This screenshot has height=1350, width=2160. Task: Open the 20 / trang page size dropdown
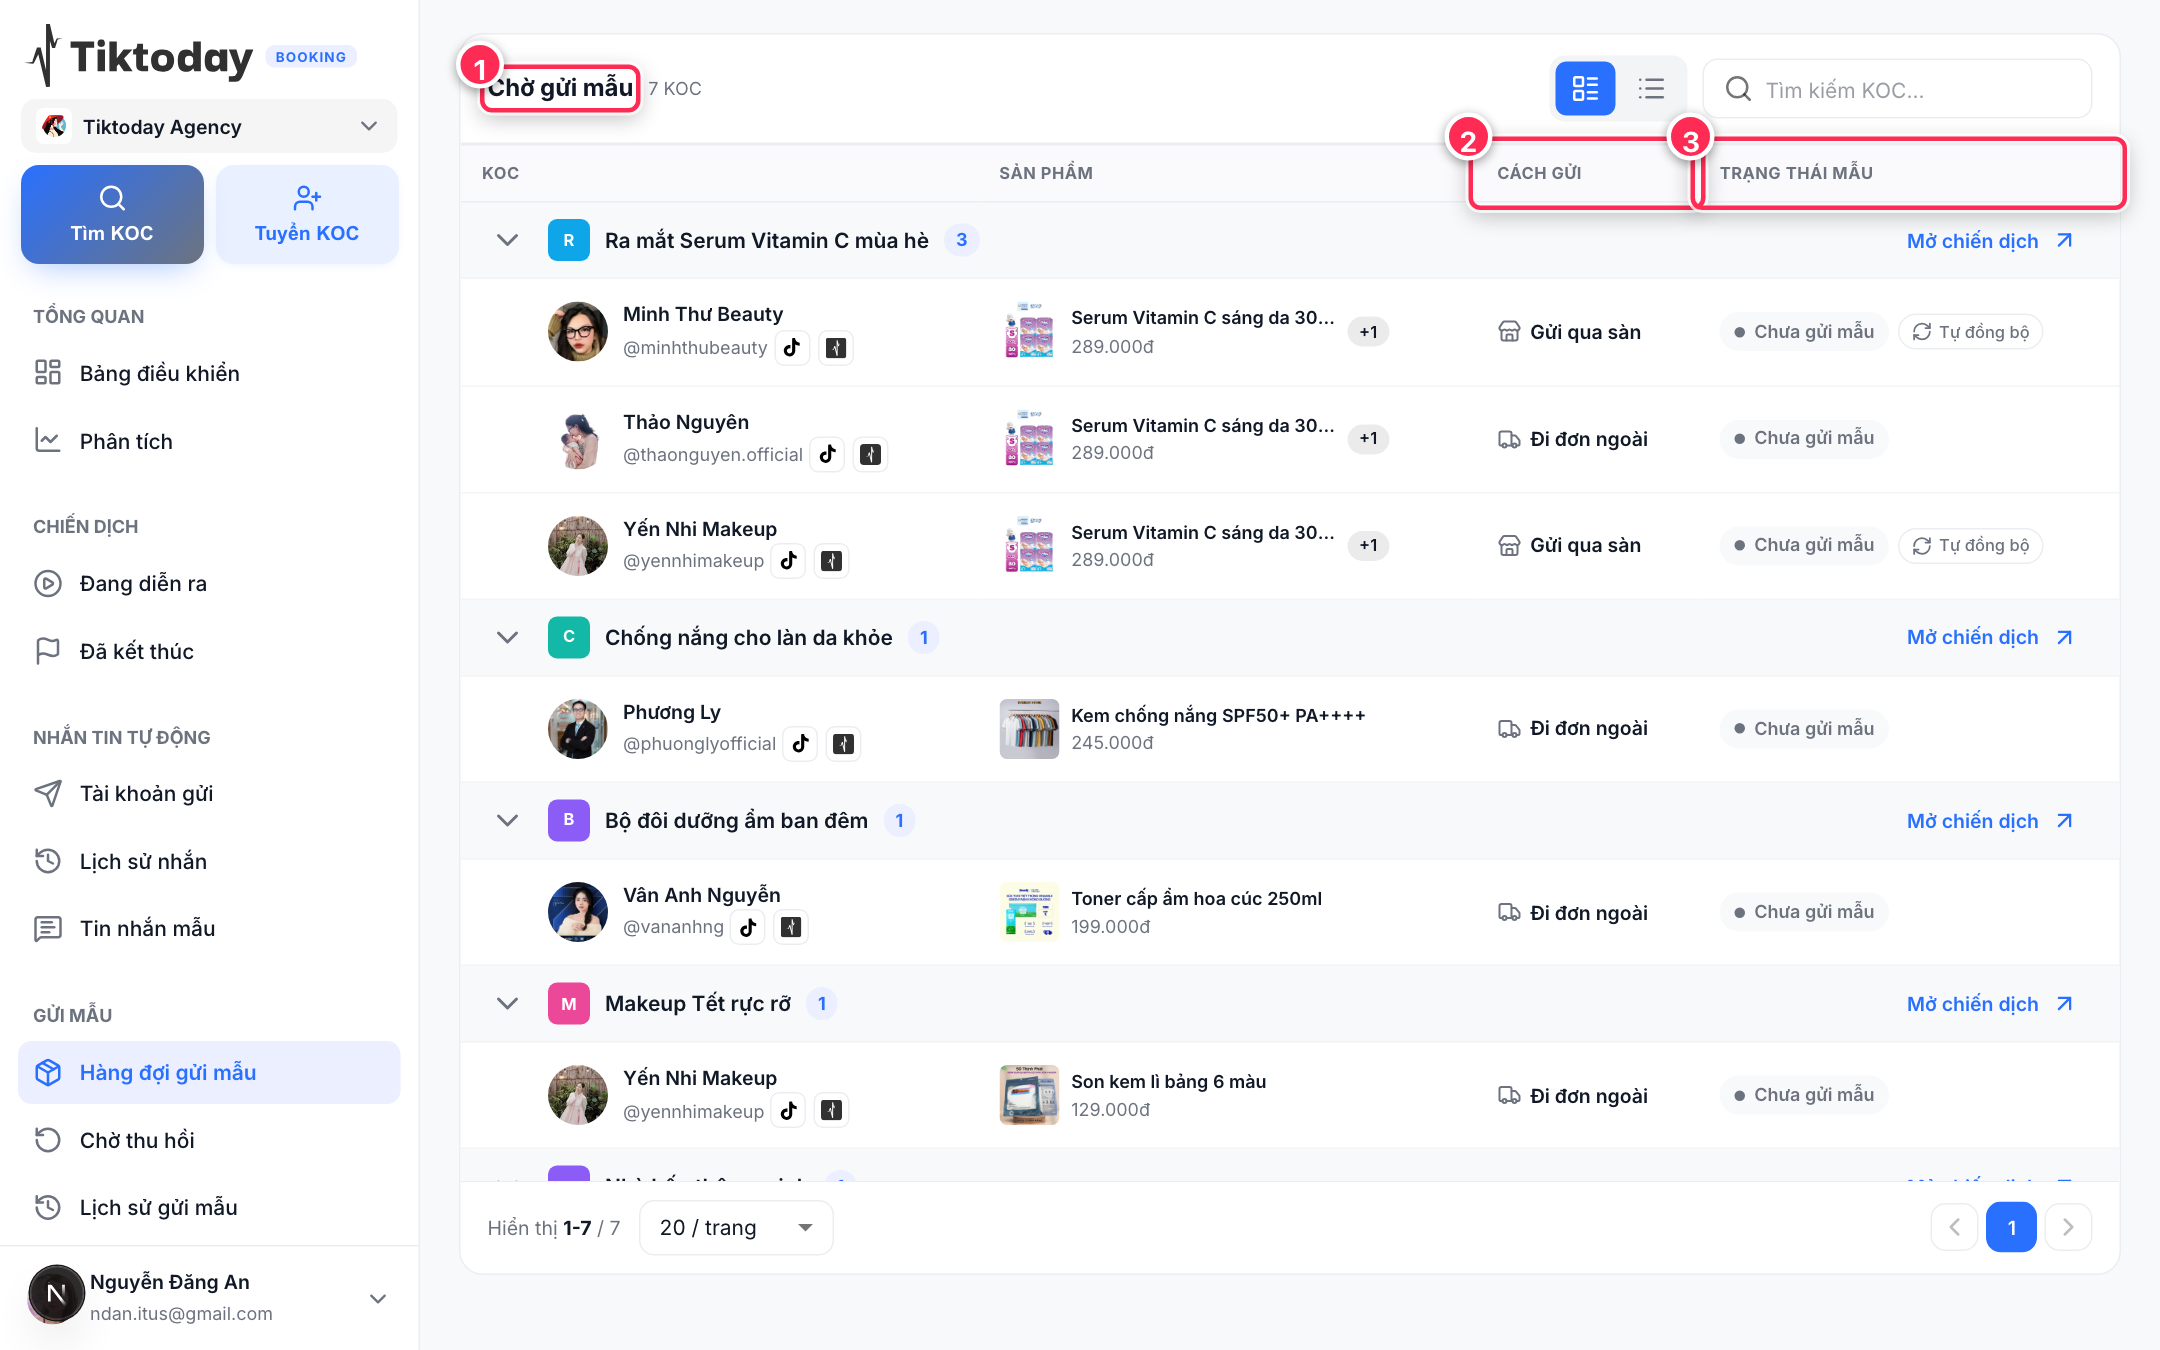[x=736, y=1227]
